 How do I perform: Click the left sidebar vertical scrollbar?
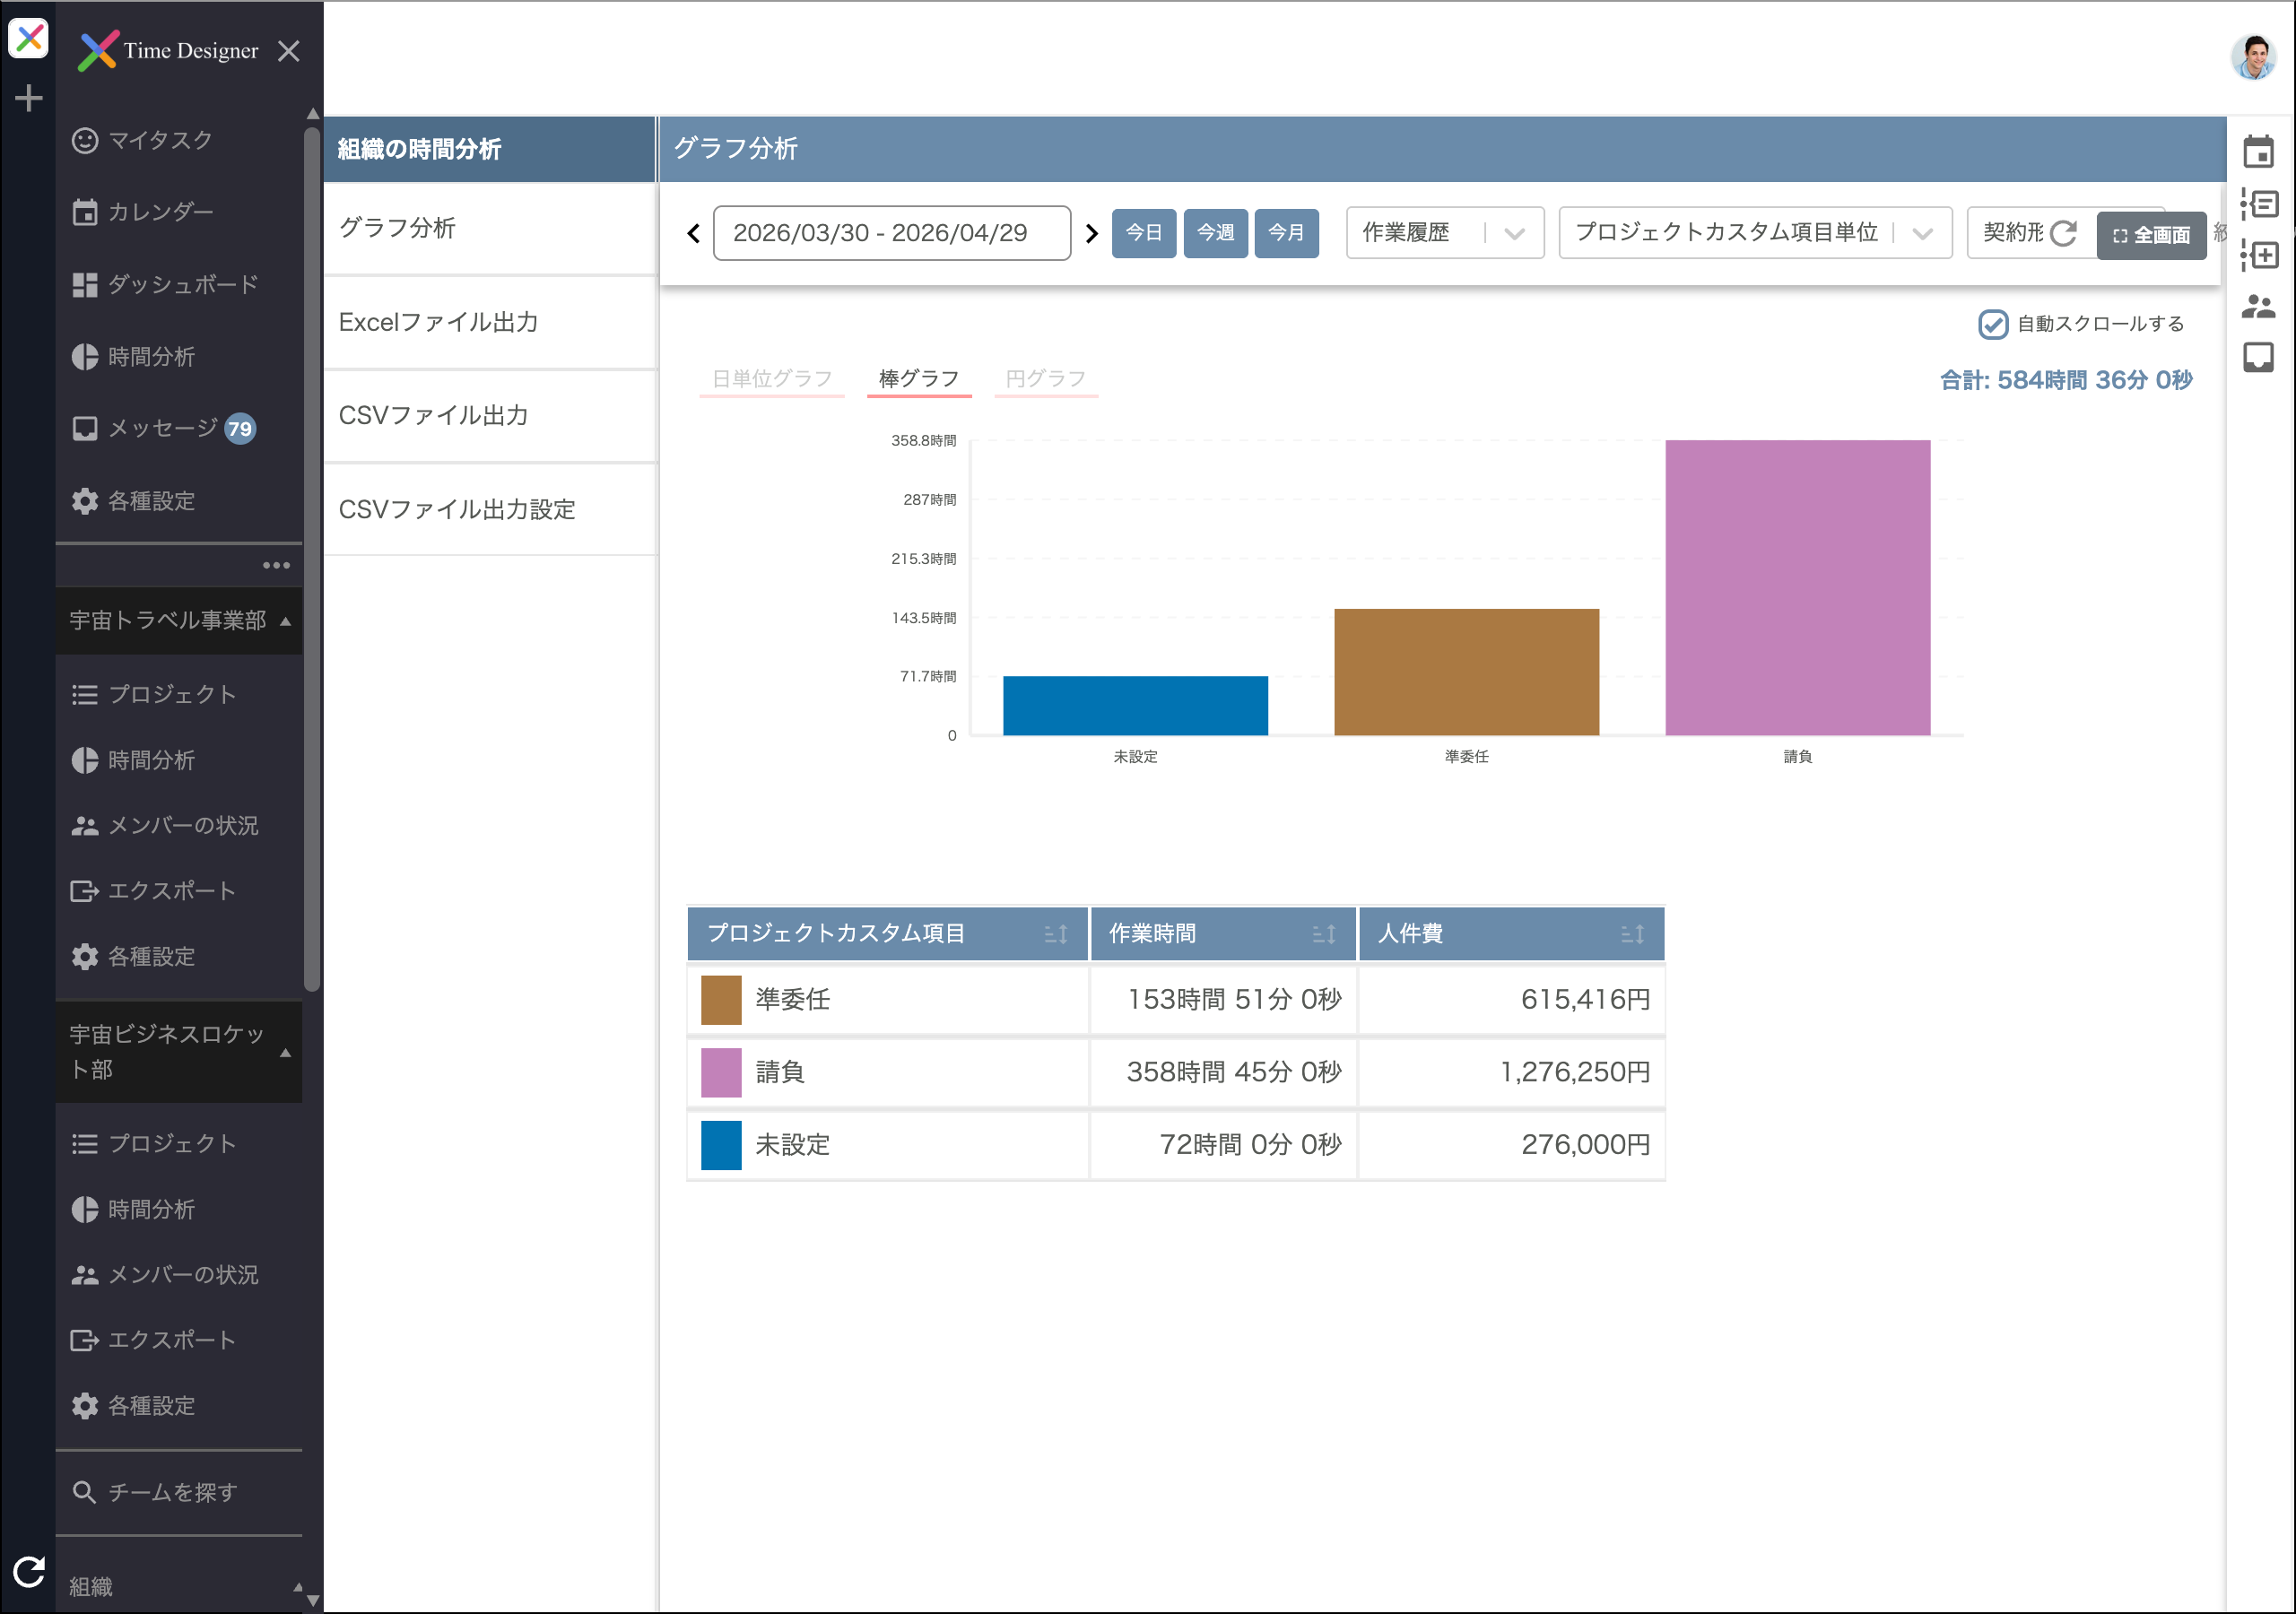pyautogui.click(x=312, y=560)
